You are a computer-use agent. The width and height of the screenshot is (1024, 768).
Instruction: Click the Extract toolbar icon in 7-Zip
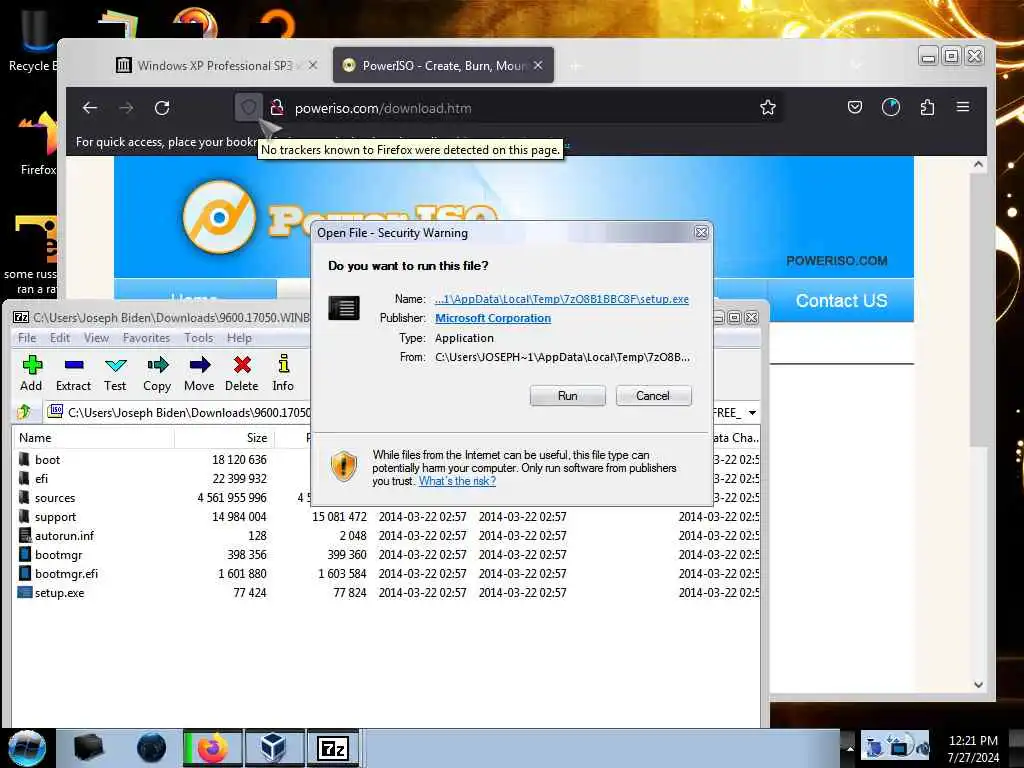(73, 374)
